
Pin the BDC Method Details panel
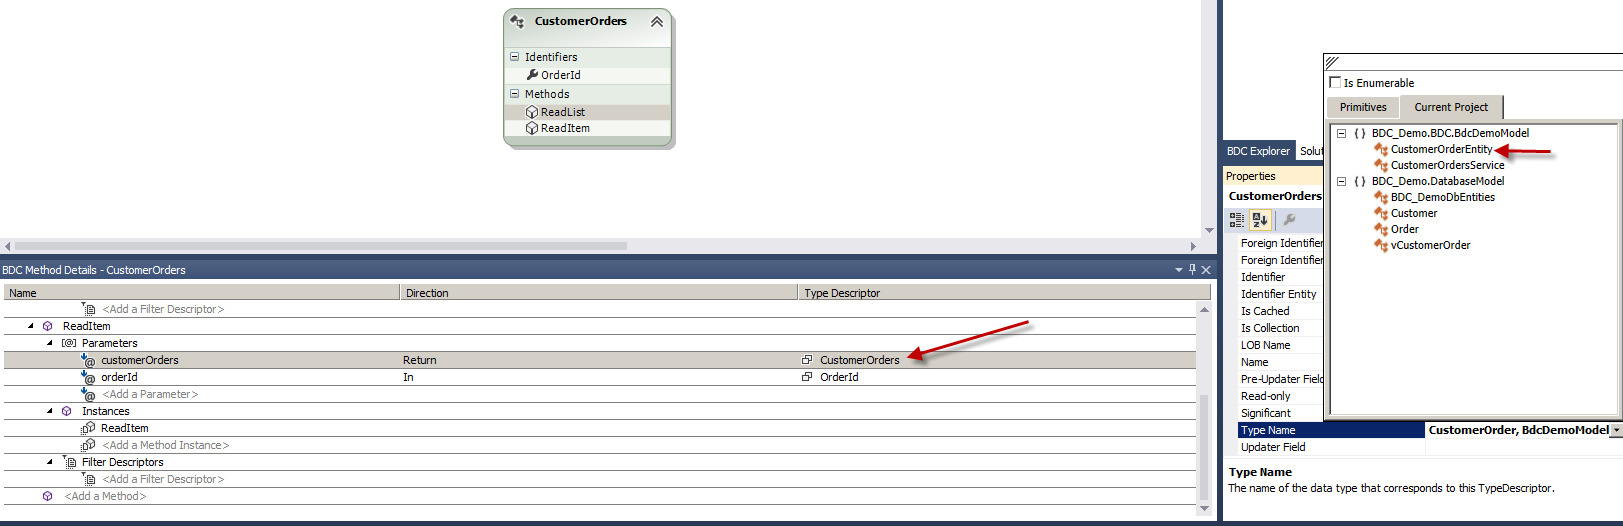tap(1192, 269)
